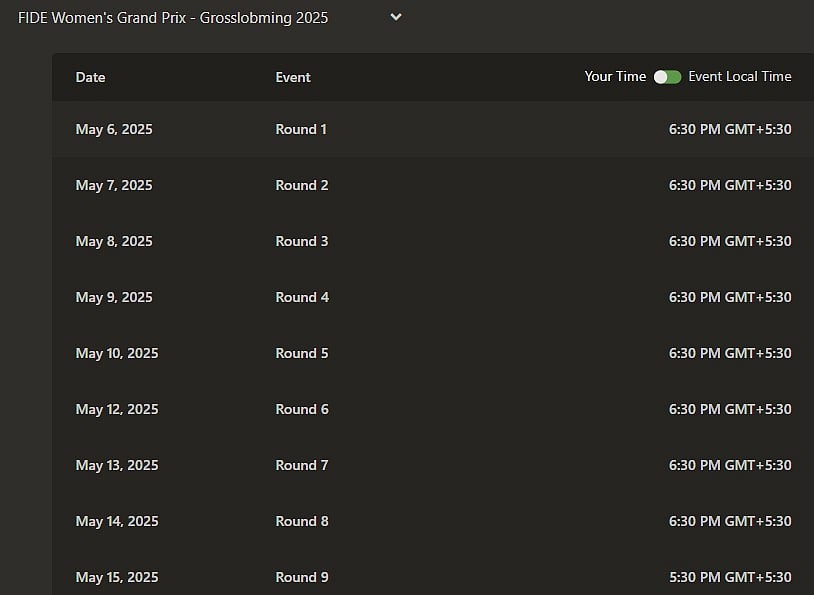The image size is (814, 595).
Task: Open Round 7 entry
Action: 302,466
